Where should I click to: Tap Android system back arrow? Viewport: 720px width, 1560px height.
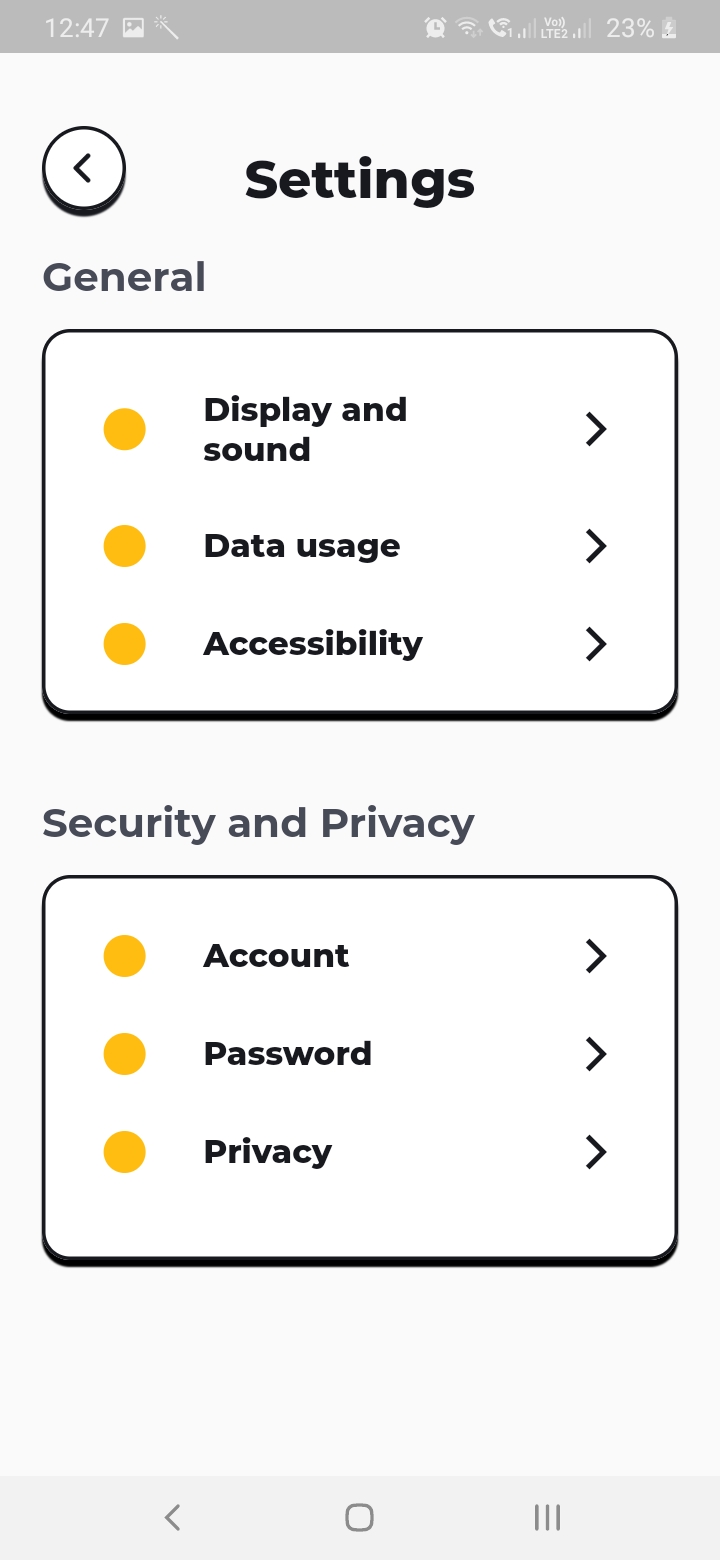[172, 1517]
